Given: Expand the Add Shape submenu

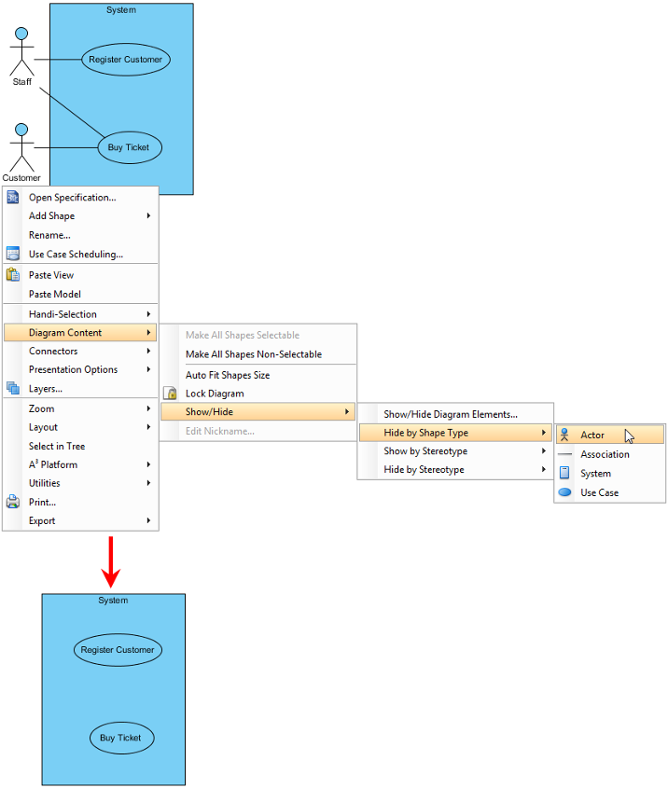Looking at the screenshot, I should tap(80, 216).
